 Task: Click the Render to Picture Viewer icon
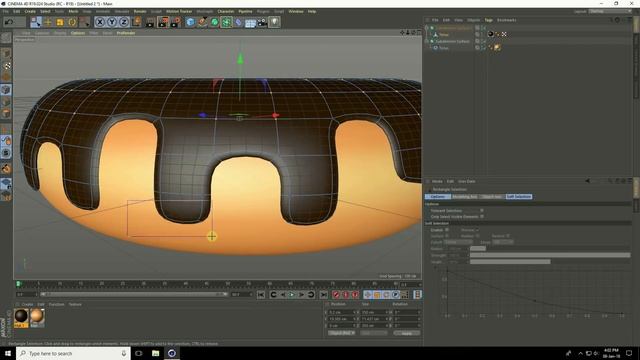(x=163, y=22)
